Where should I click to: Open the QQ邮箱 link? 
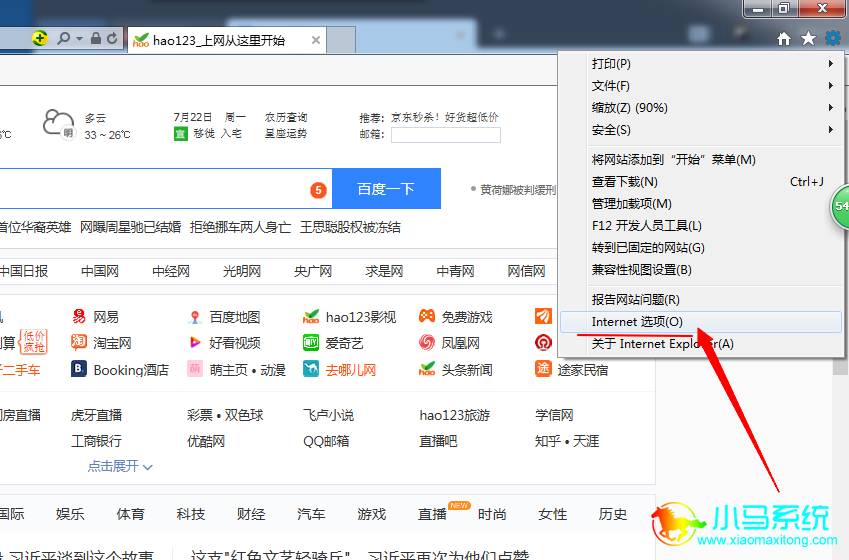click(x=326, y=441)
